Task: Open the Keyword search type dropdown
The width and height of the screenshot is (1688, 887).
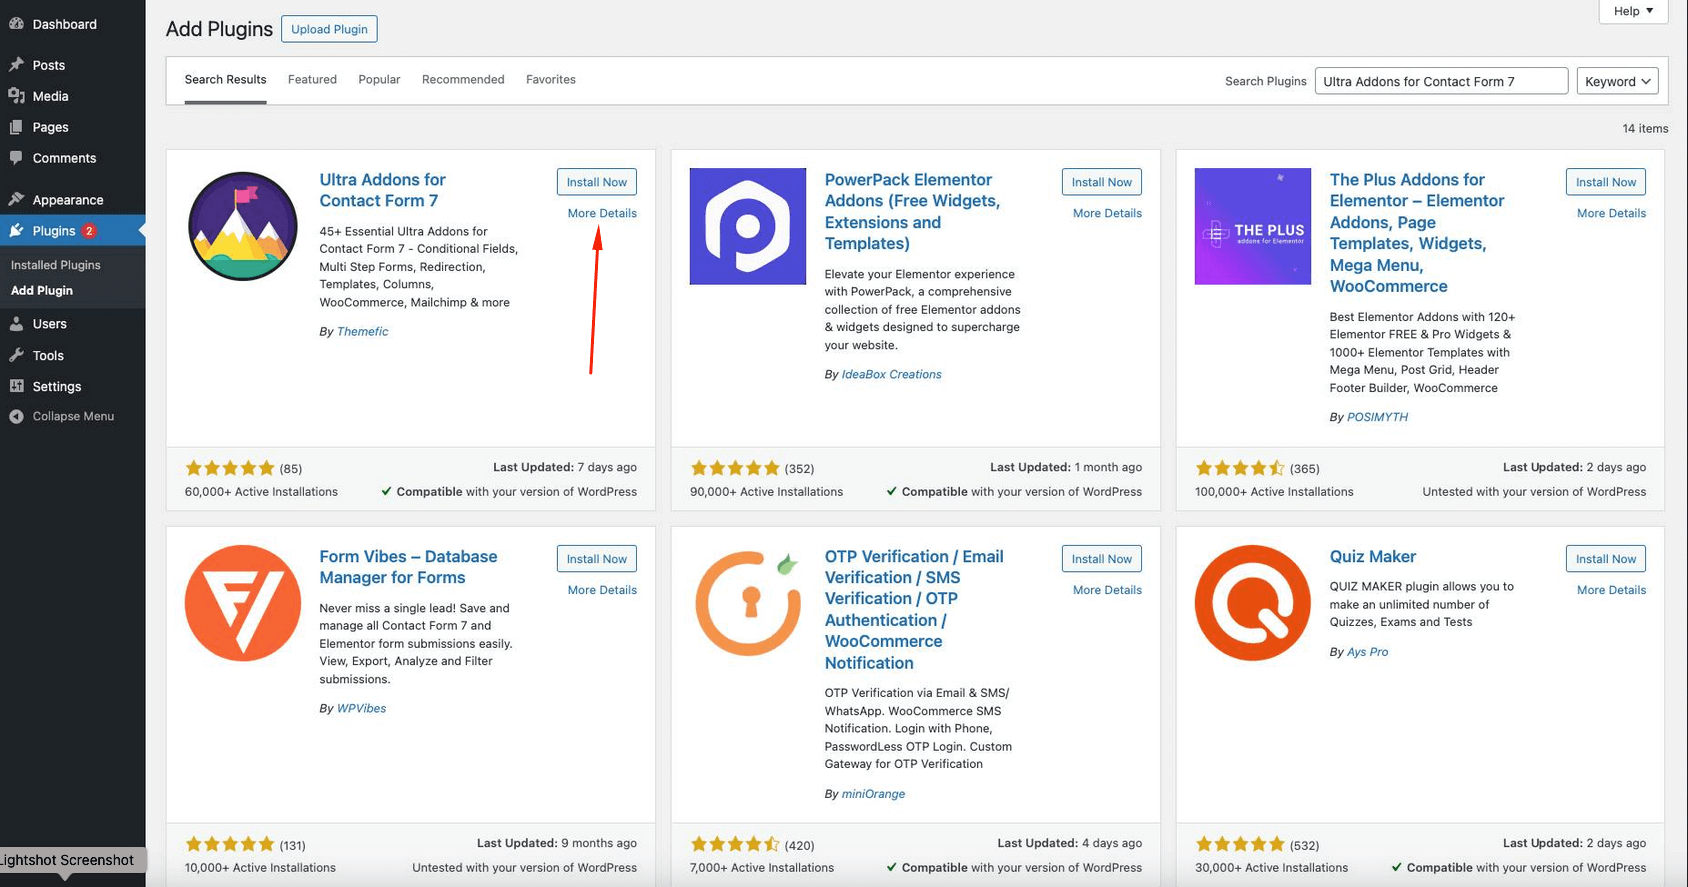Action: coord(1617,81)
